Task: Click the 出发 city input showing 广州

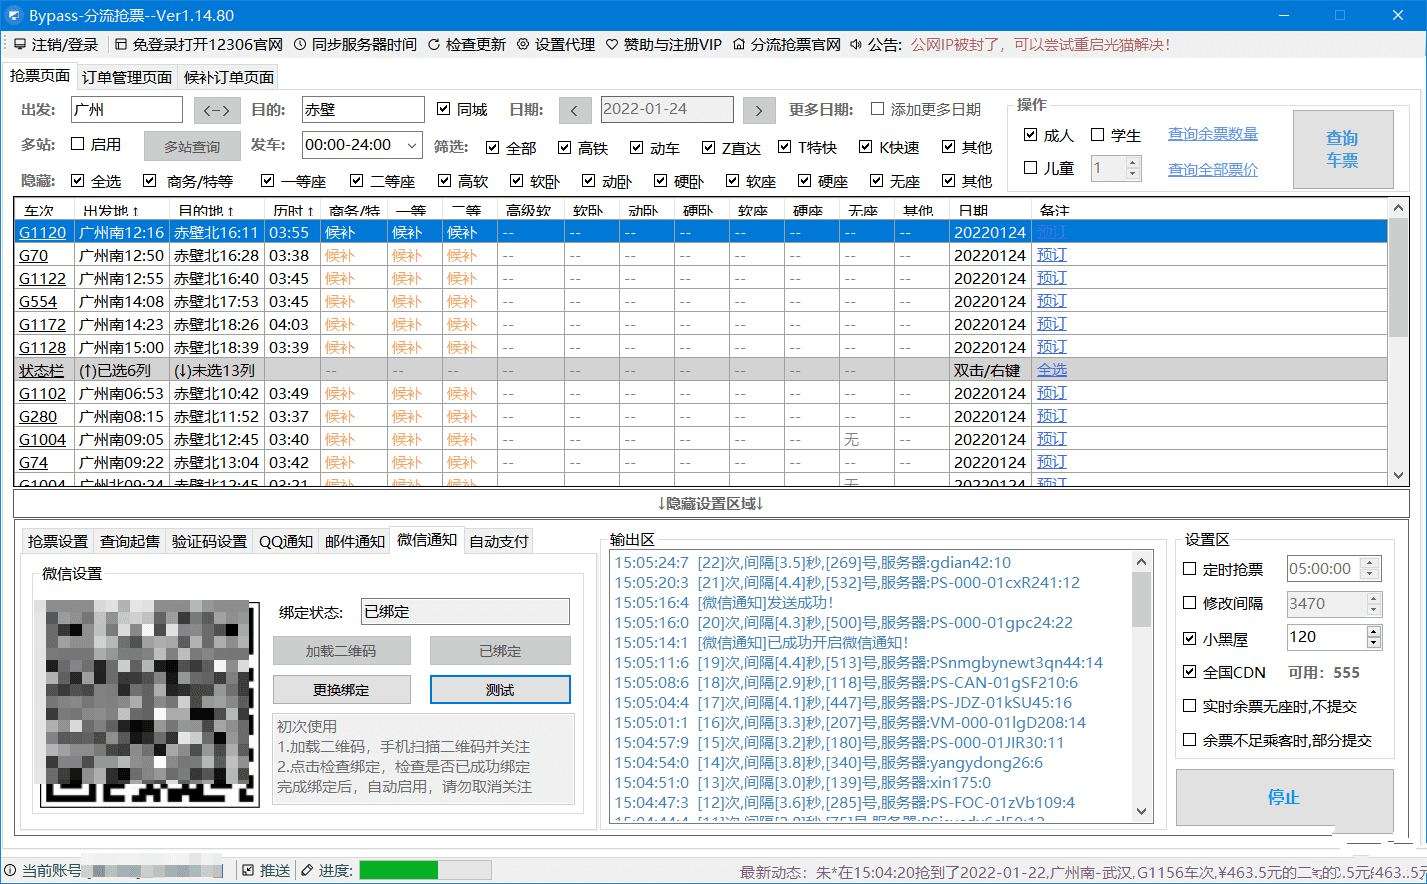Action: (125, 109)
